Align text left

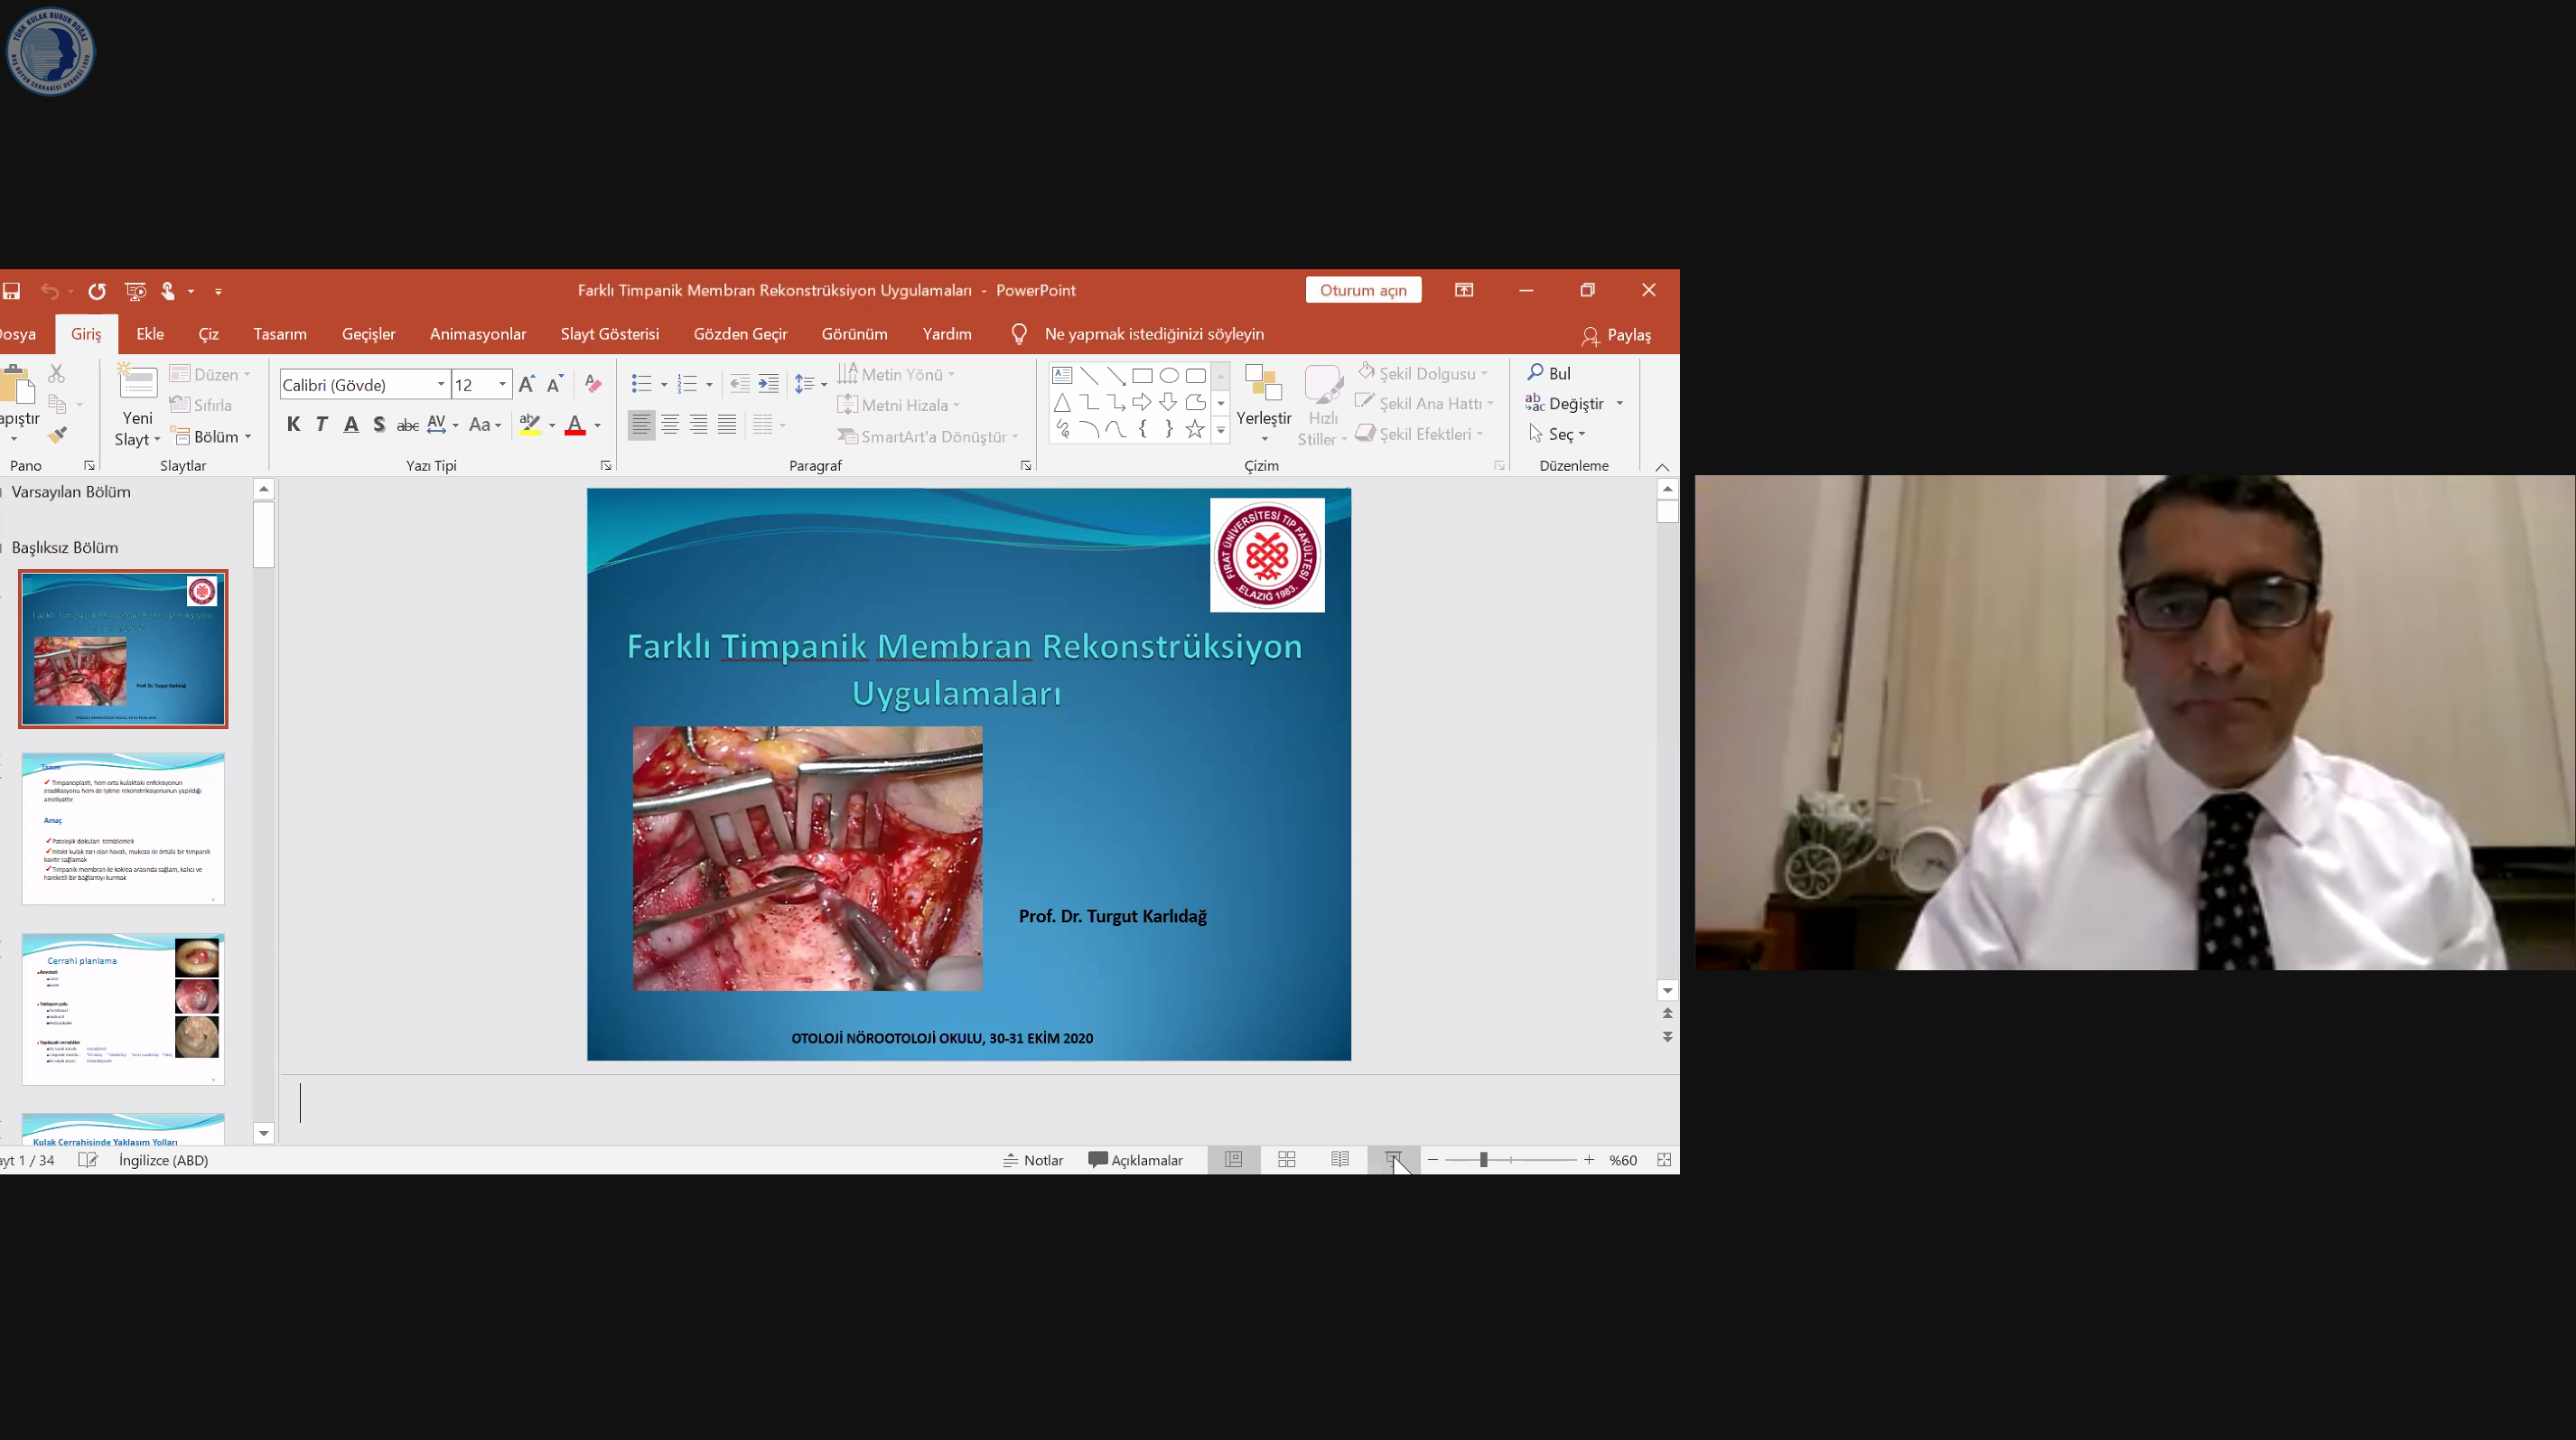pyautogui.click(x=641, y=425)
